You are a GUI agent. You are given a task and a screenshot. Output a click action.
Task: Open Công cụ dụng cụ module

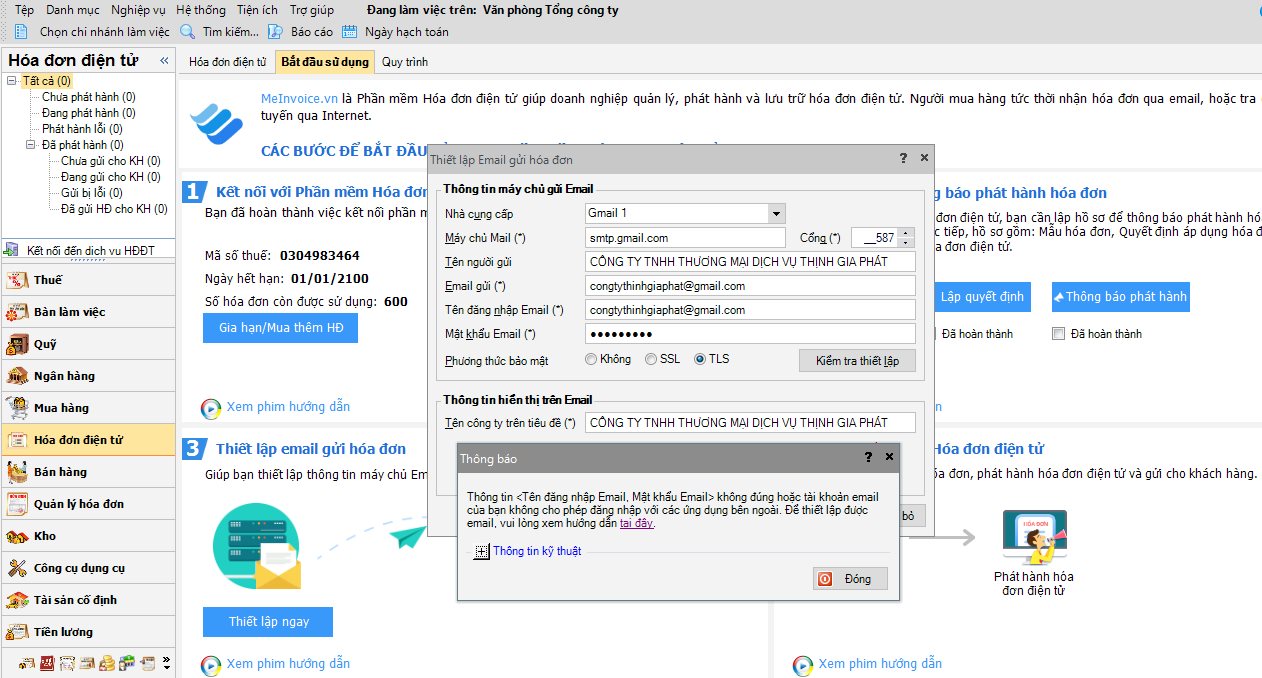pyautogui.click(x=88, y=568)
